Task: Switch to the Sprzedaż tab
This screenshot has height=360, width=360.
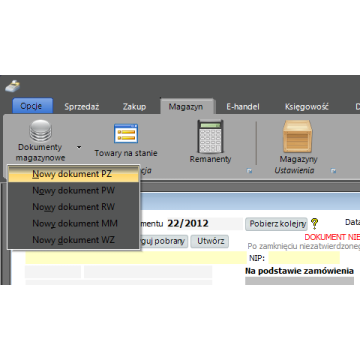Action: pos(82,107)
